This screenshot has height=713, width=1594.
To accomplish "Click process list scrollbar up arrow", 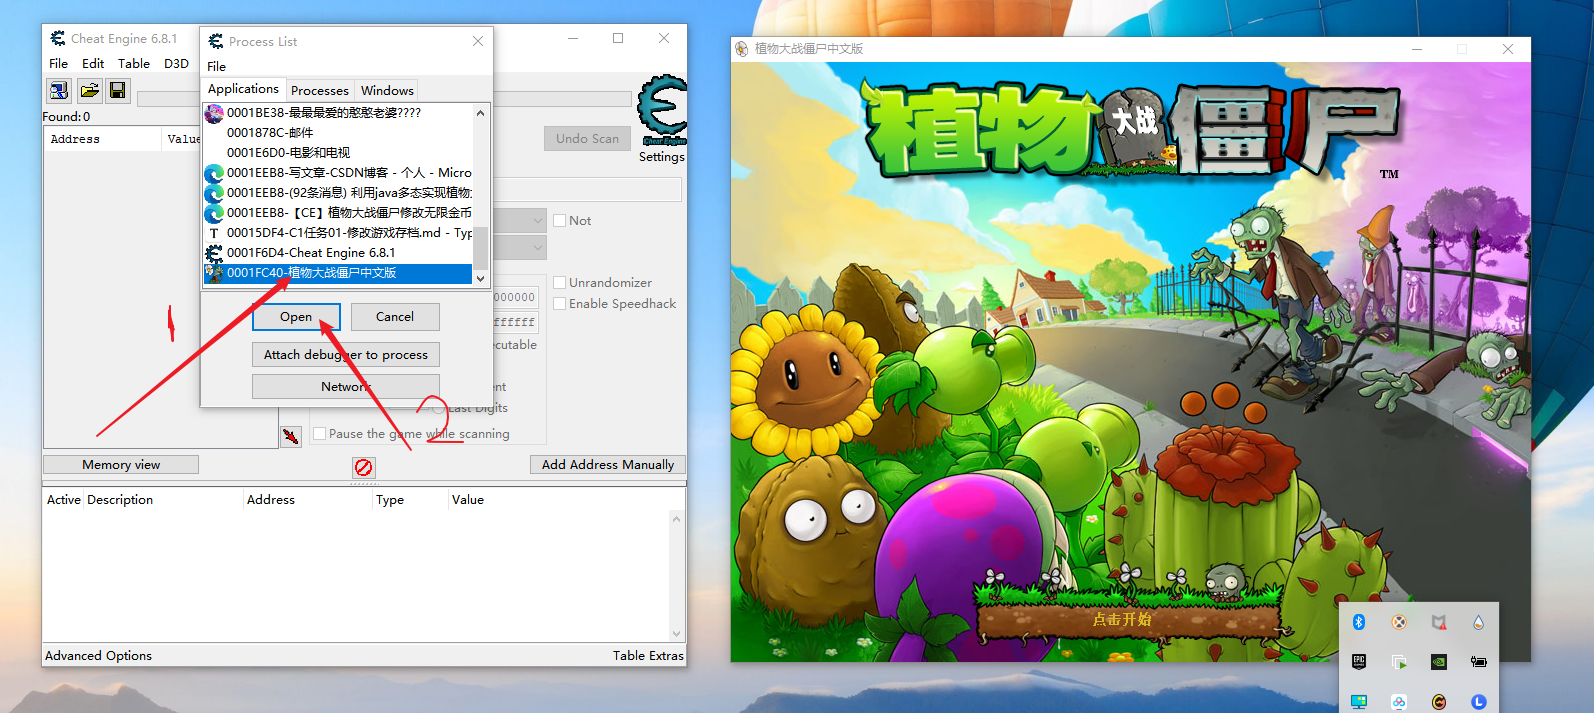I will click(481, 112).
